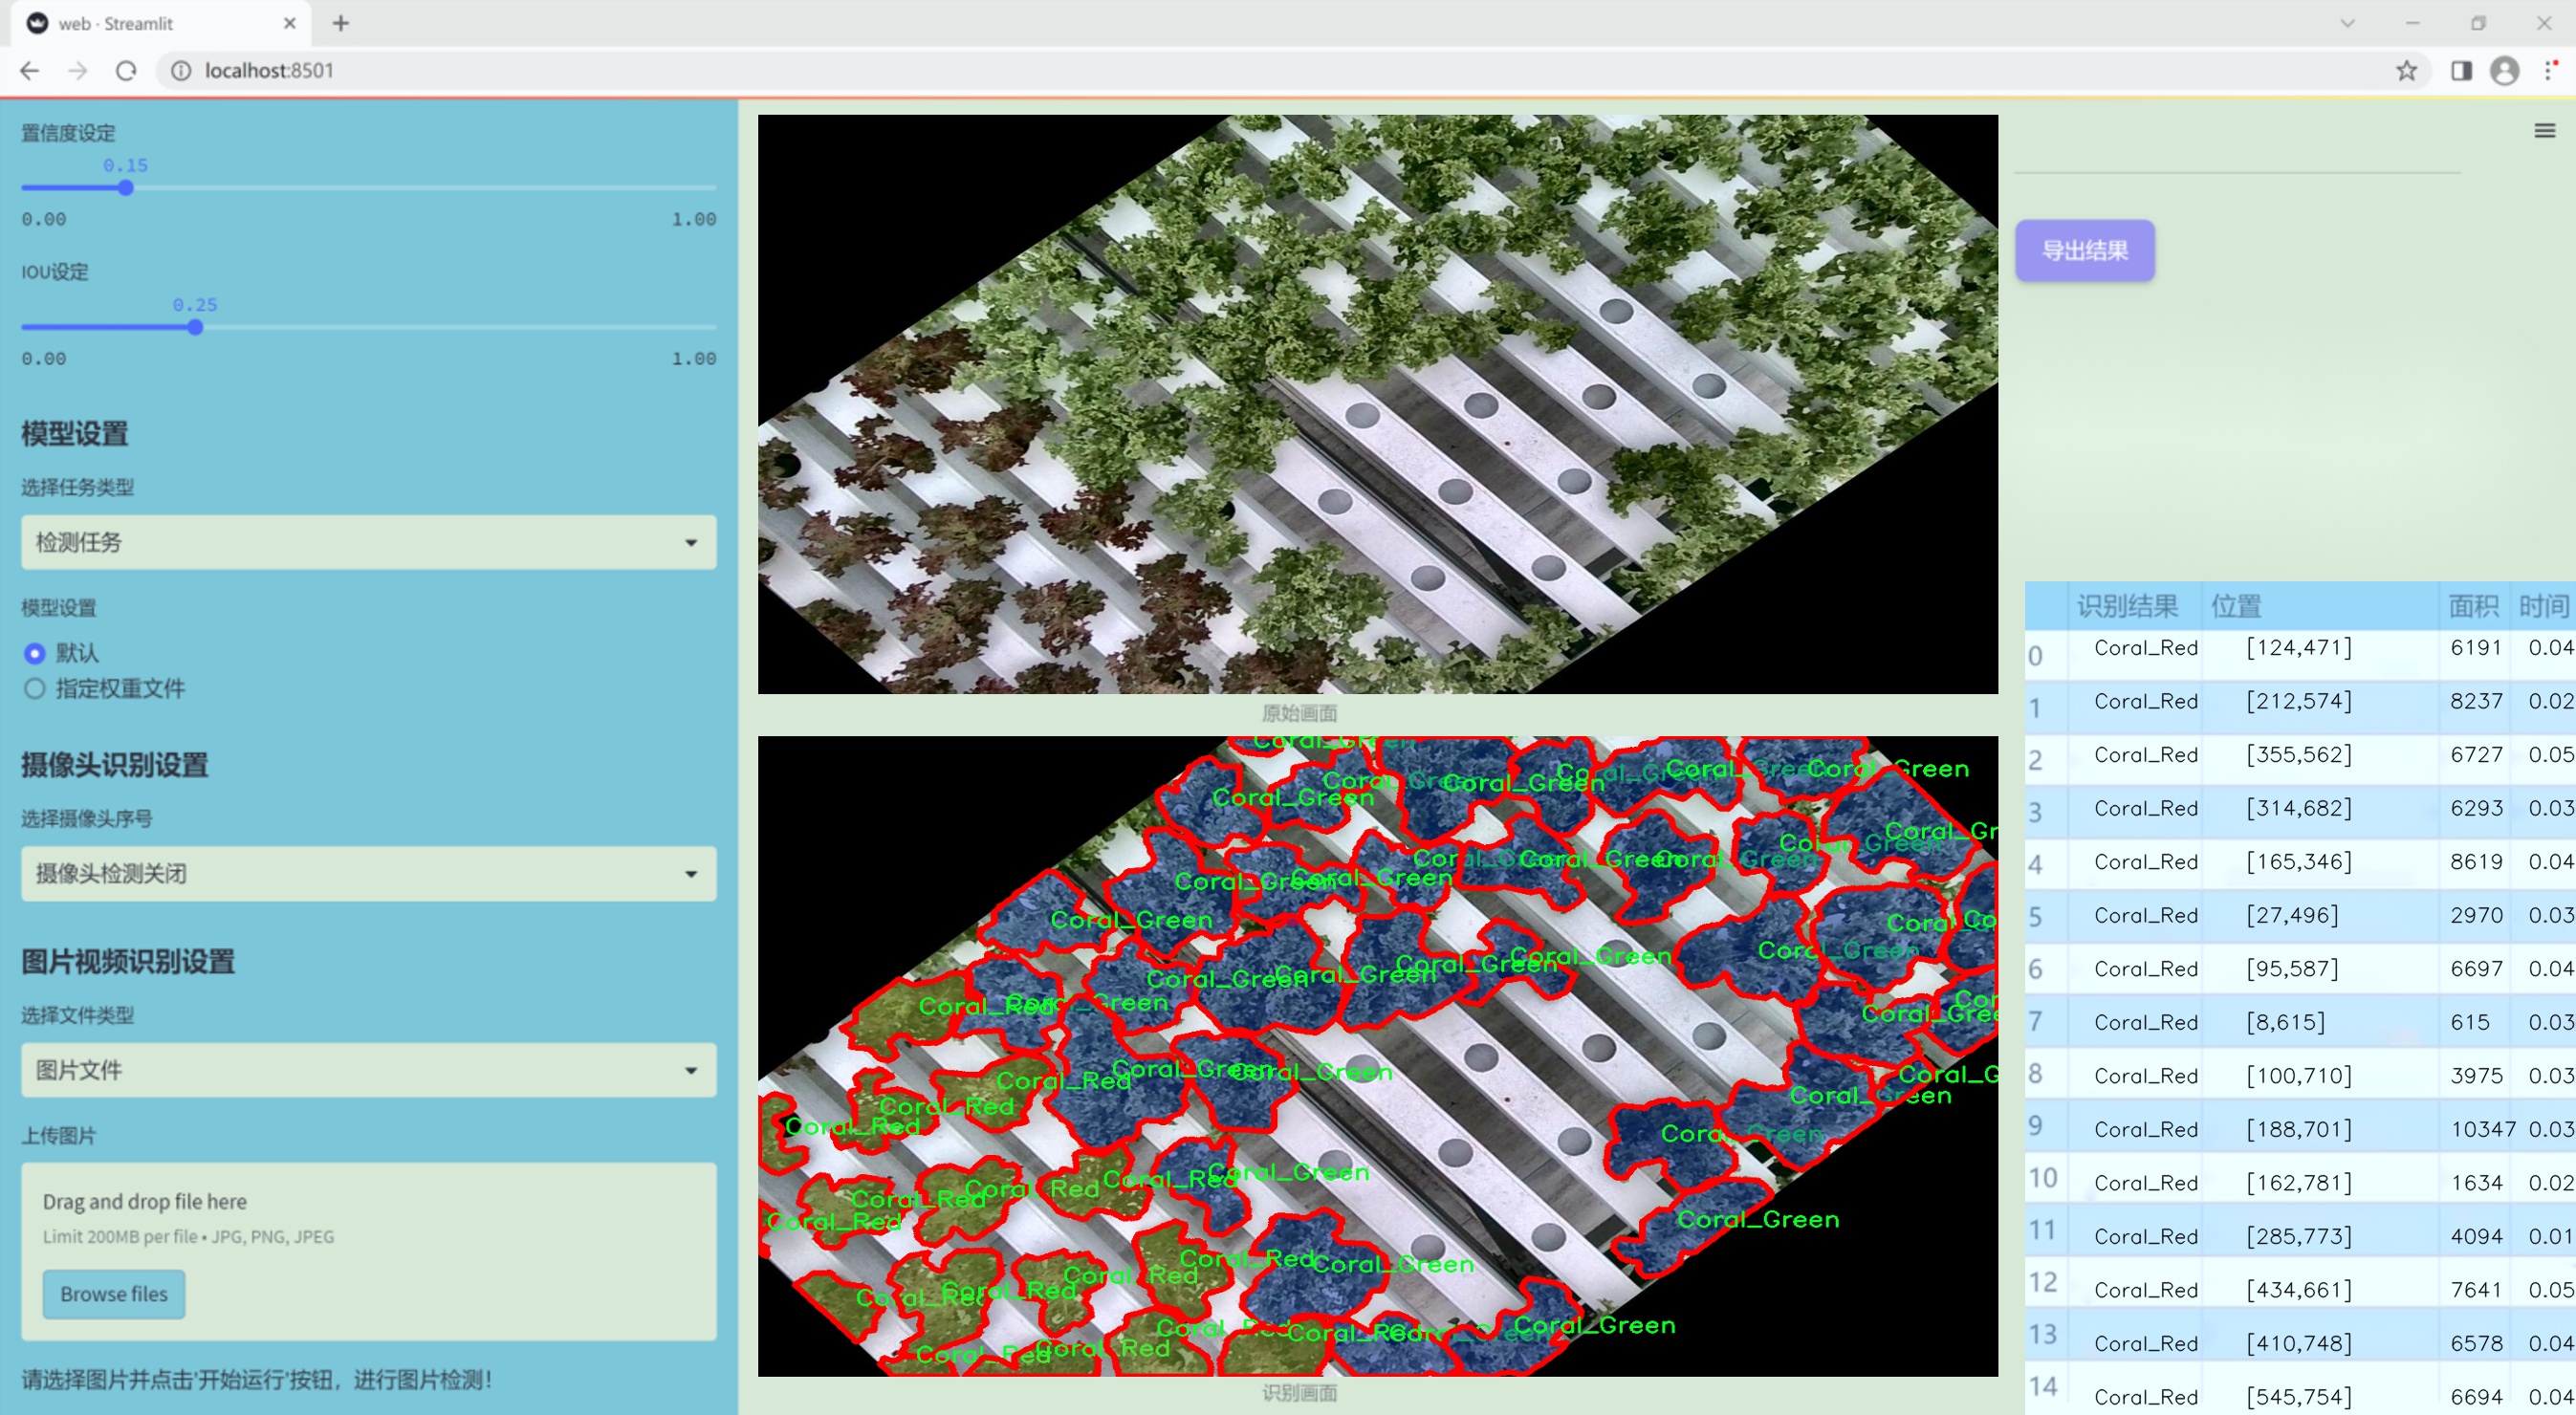The width and height of the screenshot is (2576, 1415).
Task: Open the Streamlit hamburger menu
Action: click(2544, 131)
